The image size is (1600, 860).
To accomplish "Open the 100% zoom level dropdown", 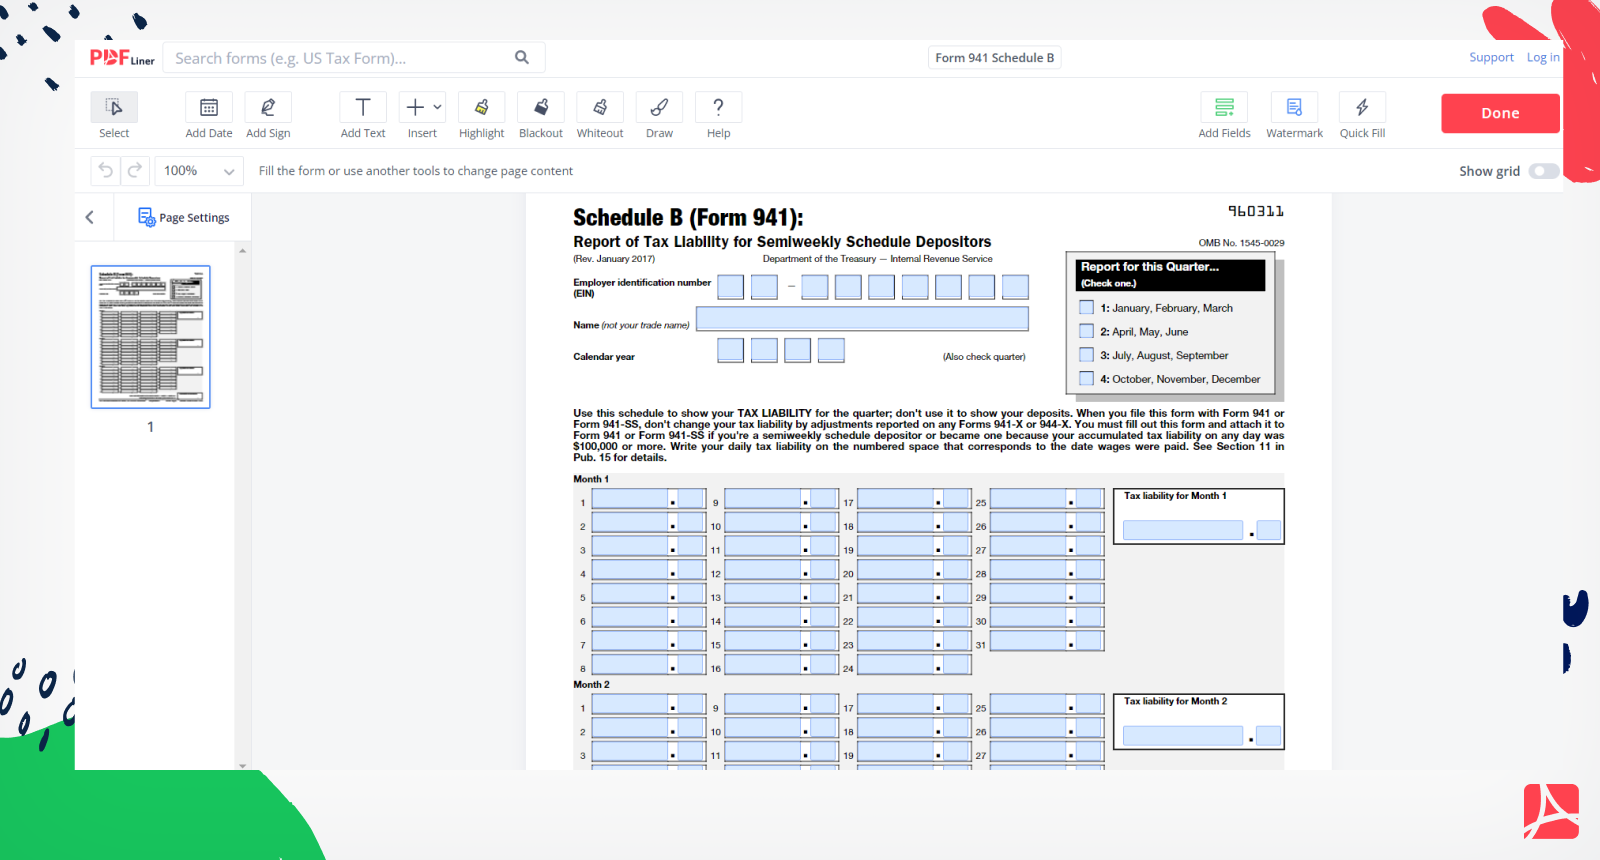I will 199,171.
